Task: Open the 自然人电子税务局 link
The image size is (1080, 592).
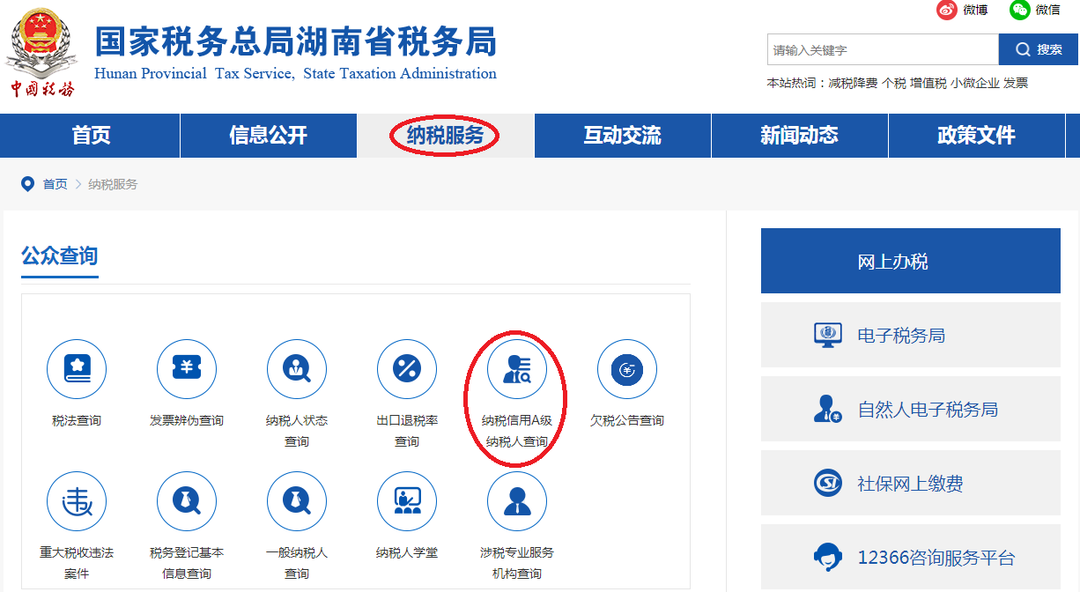Action: pos(911,409)
